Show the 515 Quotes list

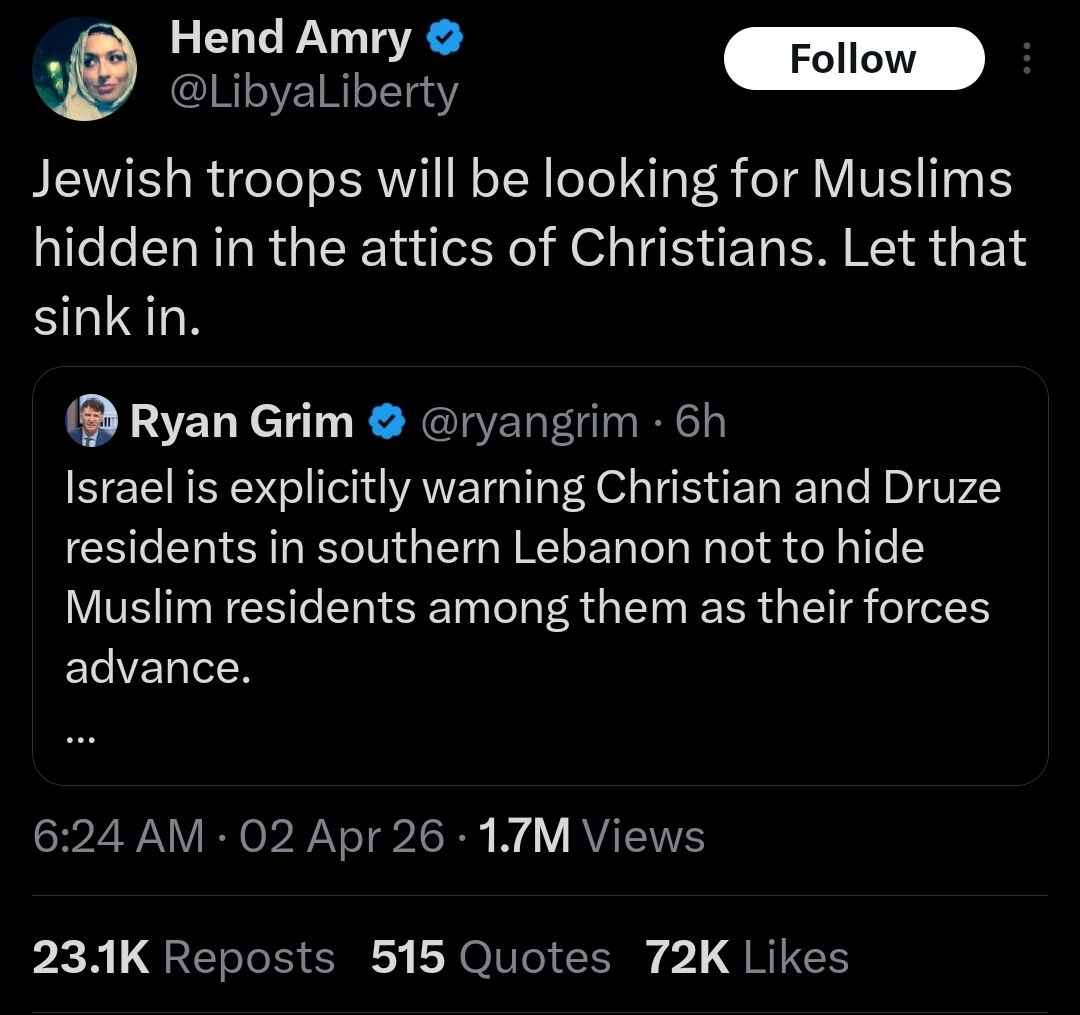[x=490, y=957]
